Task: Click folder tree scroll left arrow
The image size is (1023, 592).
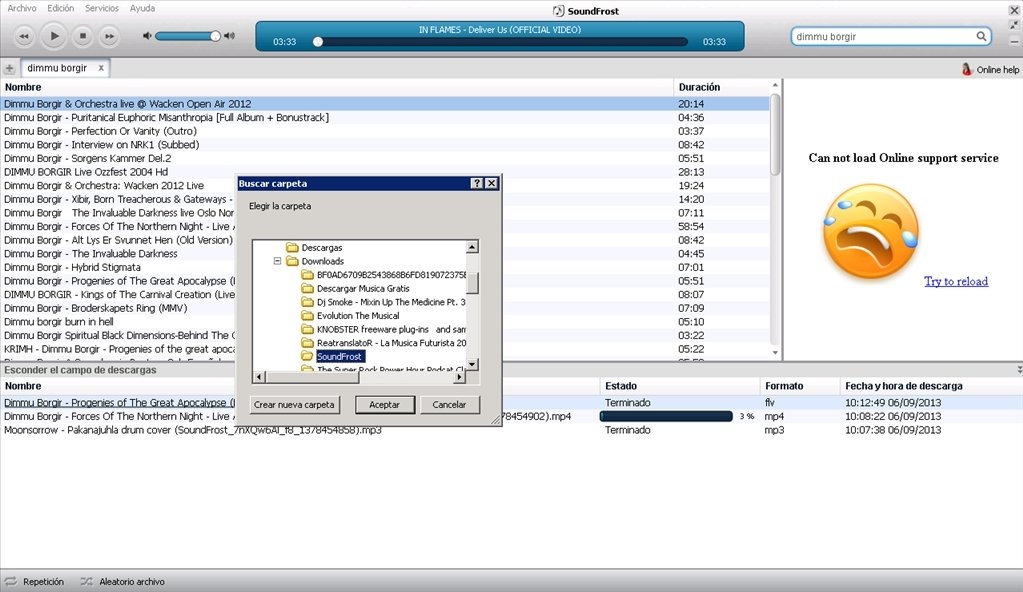Action: coord(259,377)
